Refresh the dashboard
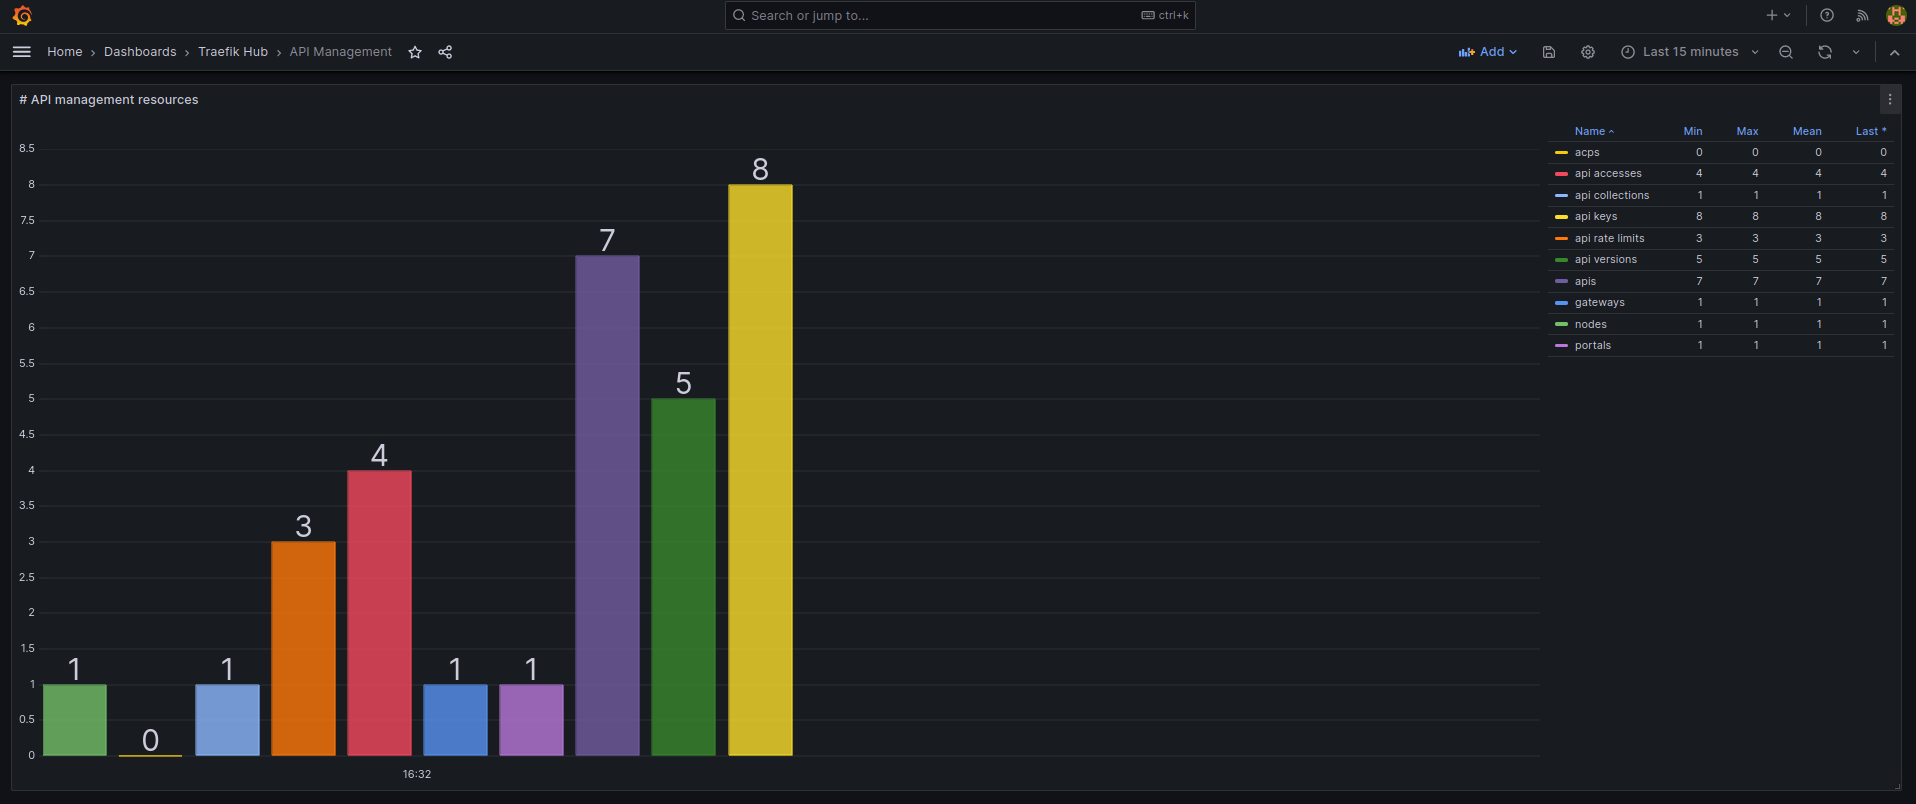 [x=1825, y=52]
